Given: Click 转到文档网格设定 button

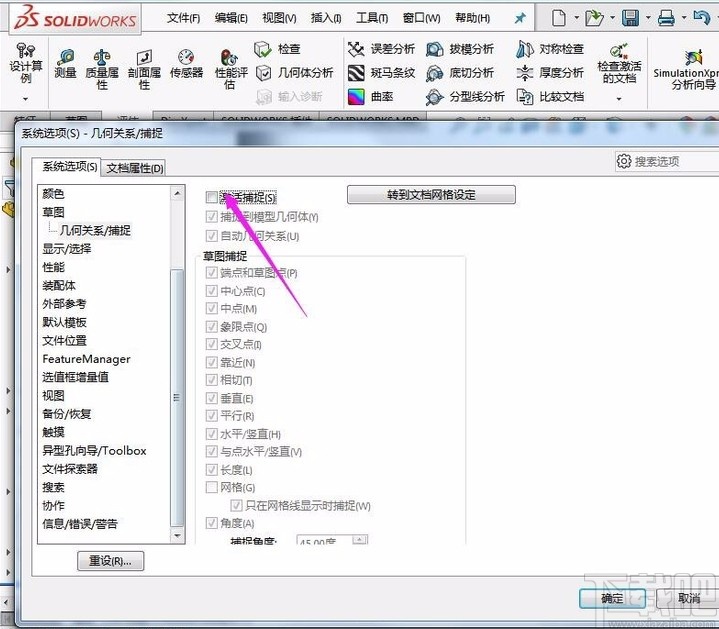Looking at the screenshot, I should coord(431,195).
